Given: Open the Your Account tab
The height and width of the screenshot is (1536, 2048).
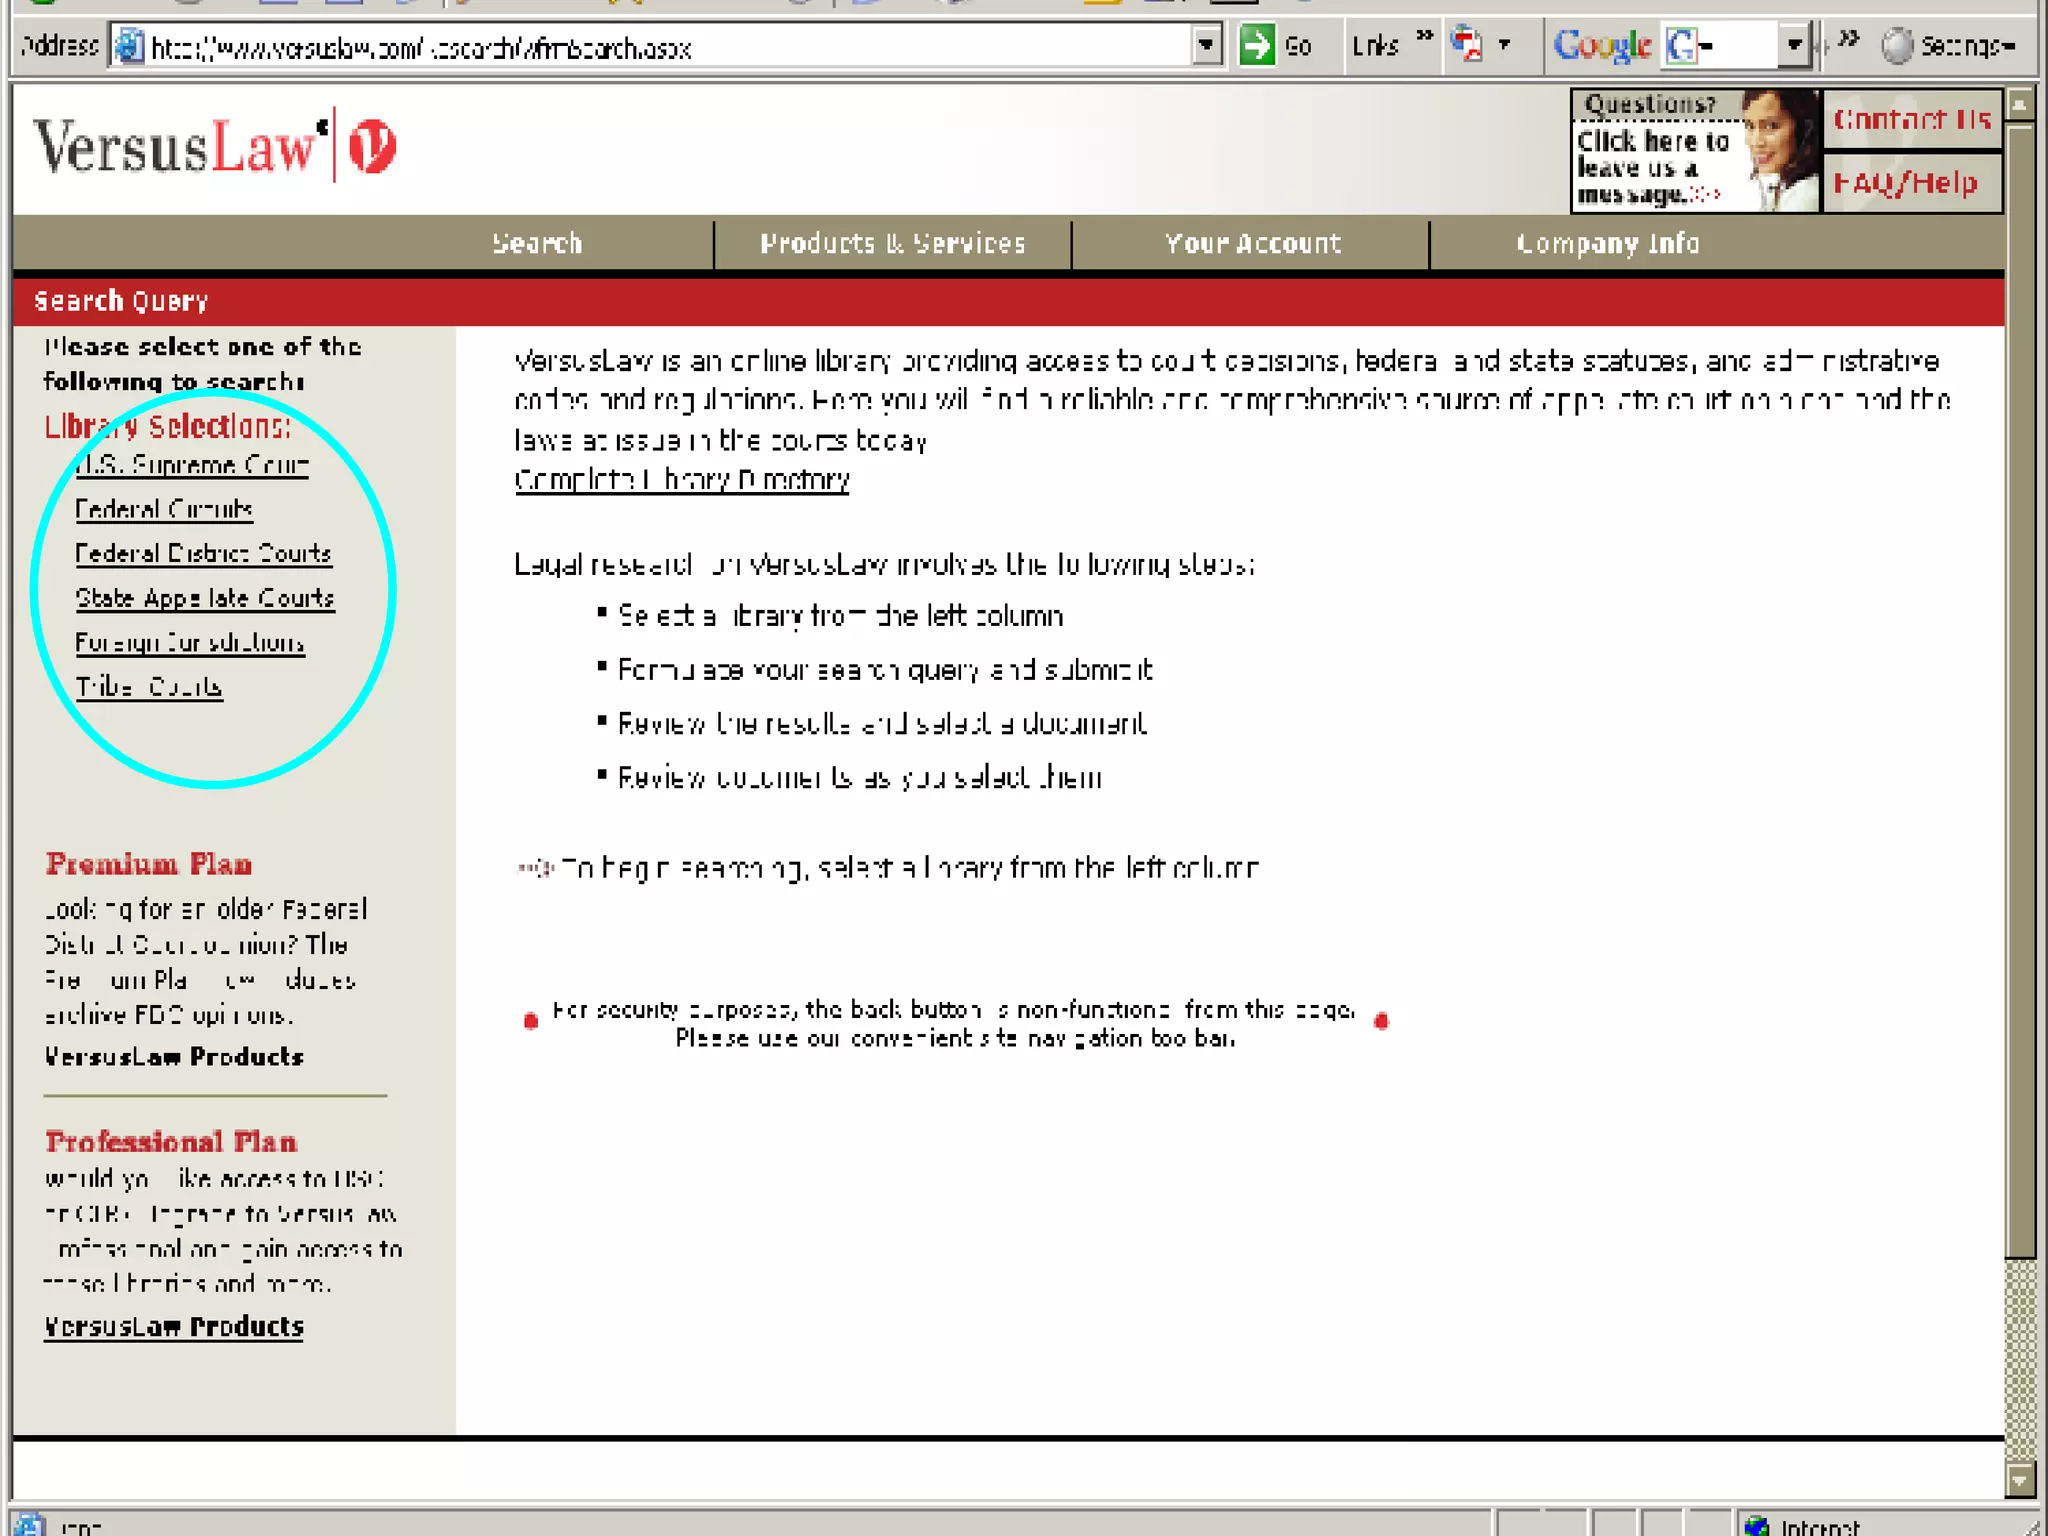Looking at the screenshot, I should 1251,244.
